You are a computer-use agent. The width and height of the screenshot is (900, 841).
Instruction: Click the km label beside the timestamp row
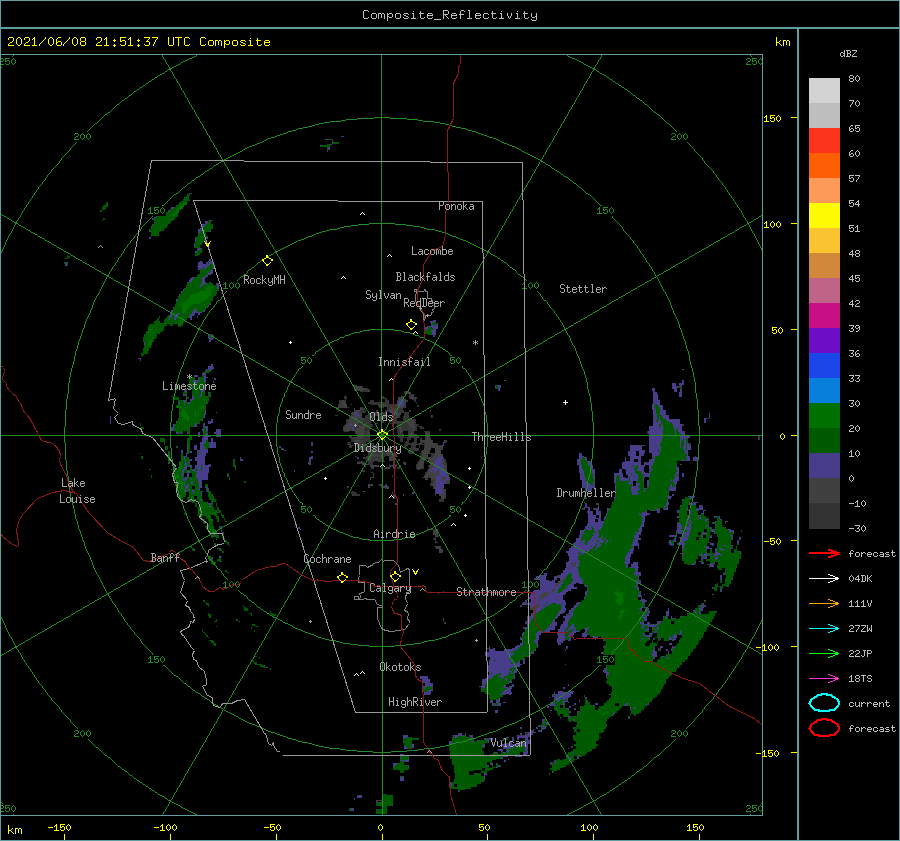pos(782,42)
